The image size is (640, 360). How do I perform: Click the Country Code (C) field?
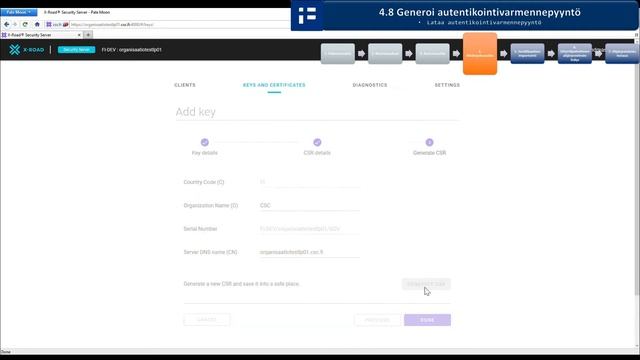click(x=310, y=182)
